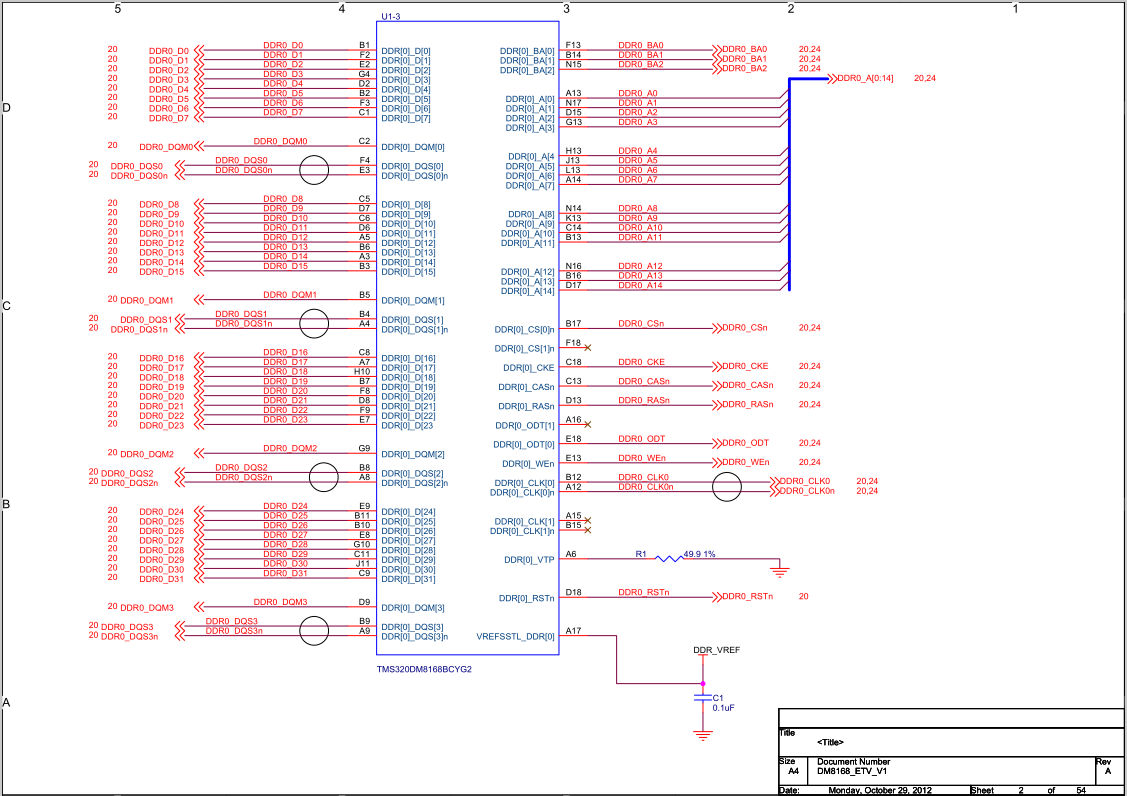Select the 49.9 1% resistor value
The width and height of the screenshot is (1127, 796).
coord(699,554)
